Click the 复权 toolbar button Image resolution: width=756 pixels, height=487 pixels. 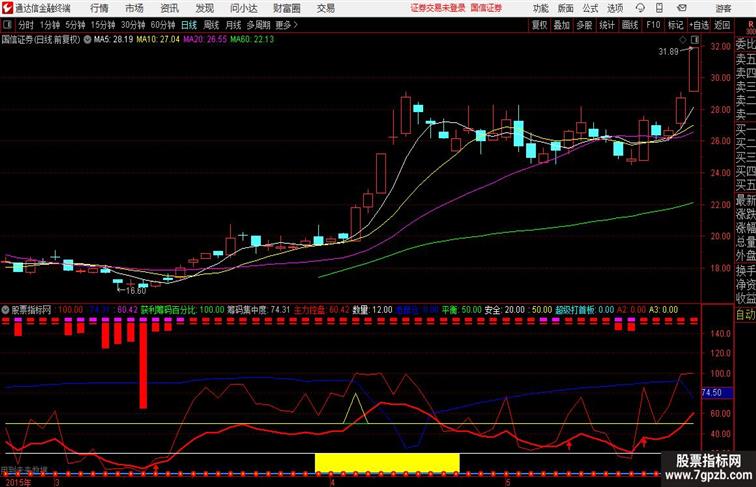(540, 25)
